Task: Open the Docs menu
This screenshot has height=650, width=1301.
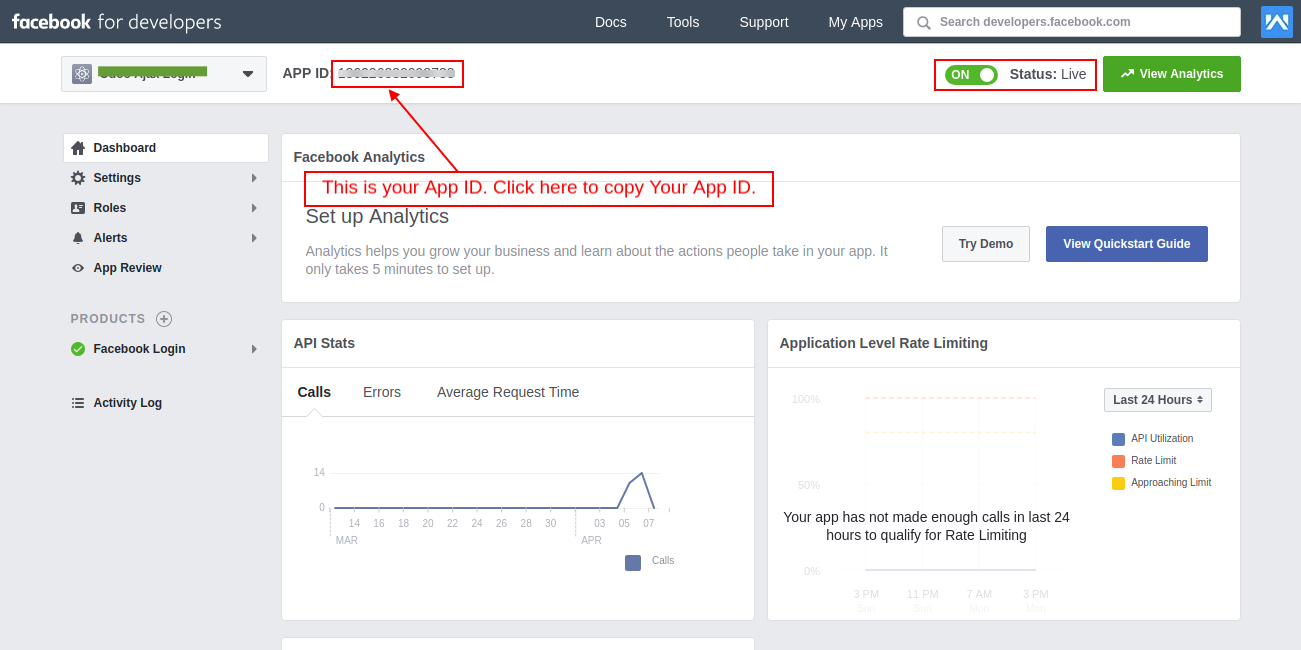Action: tap(611, 22)
